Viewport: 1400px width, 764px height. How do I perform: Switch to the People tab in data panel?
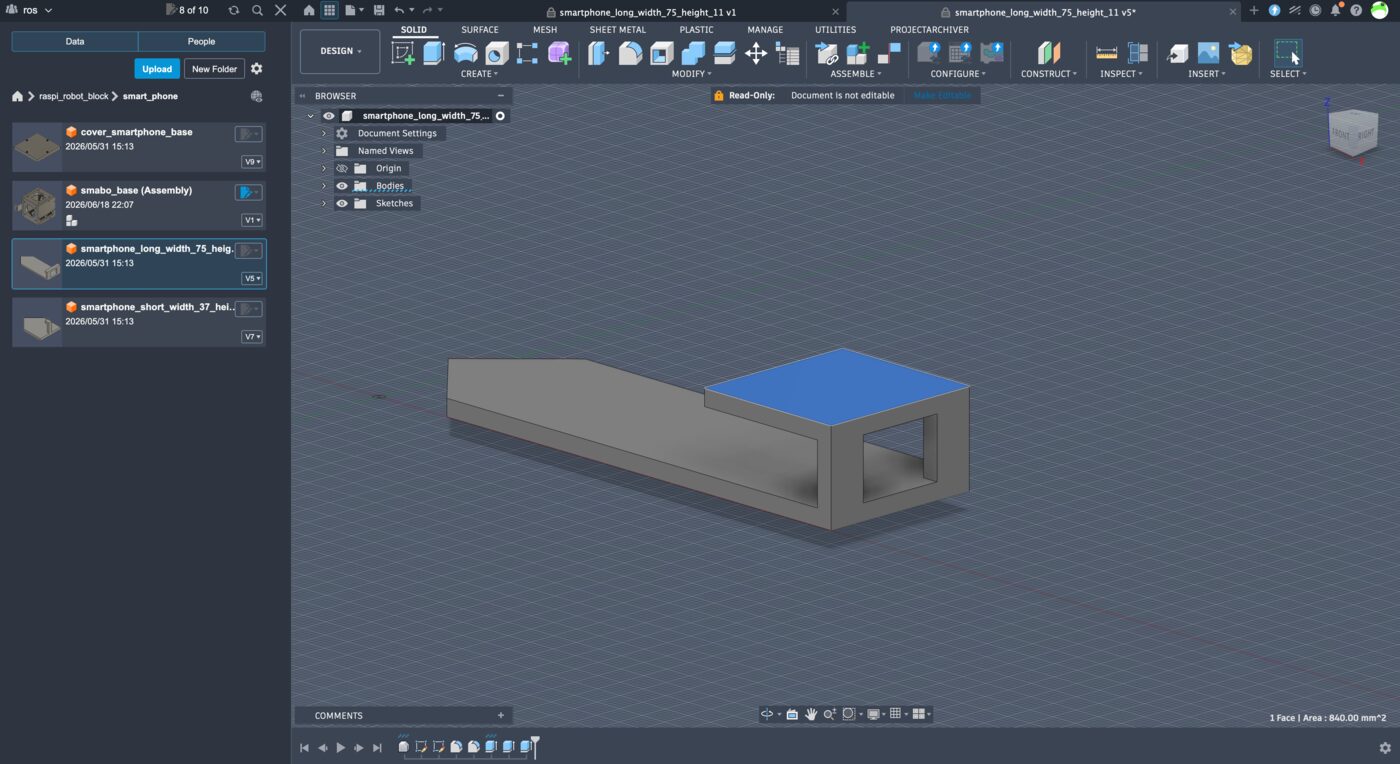(201, 42)
